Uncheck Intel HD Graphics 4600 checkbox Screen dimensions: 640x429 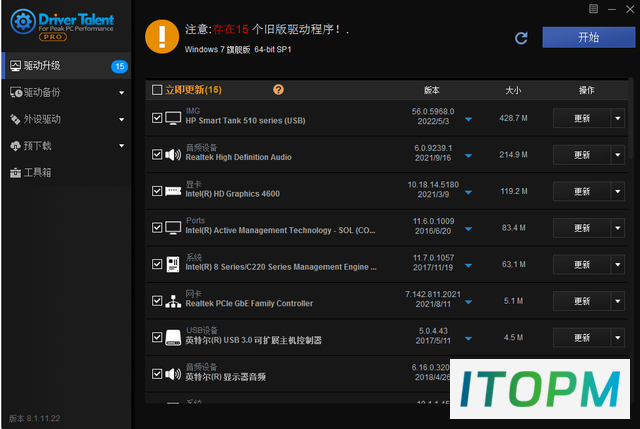(x=157, y=191)
